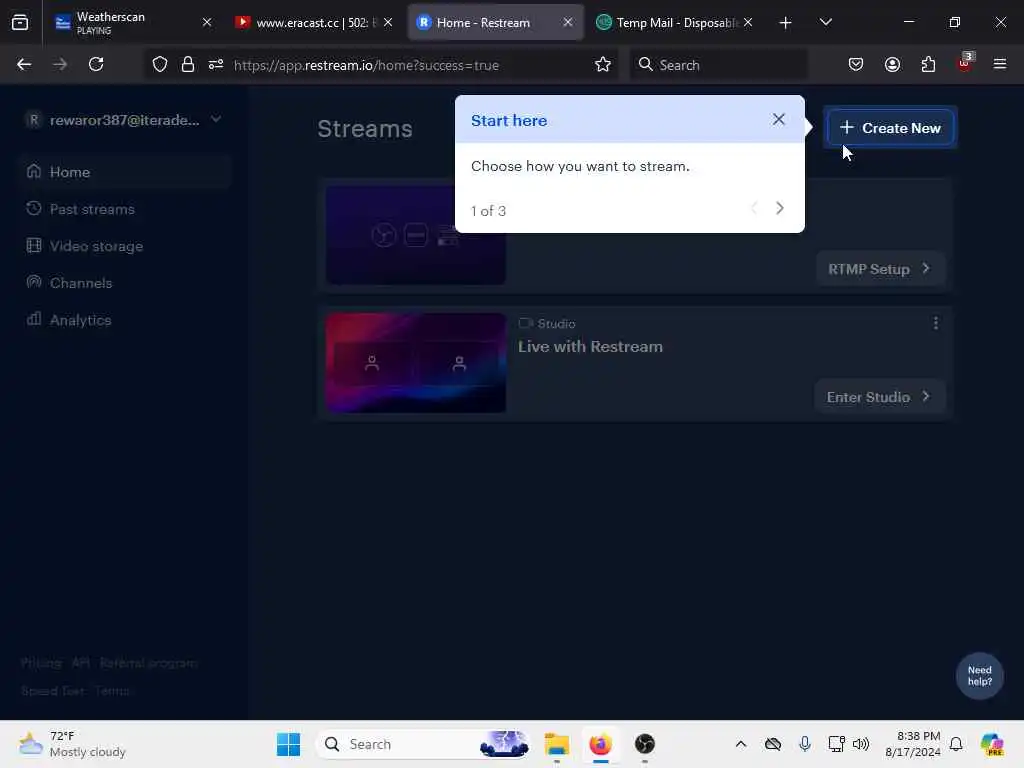
Task: Open the notifications bell icon
Action: click(x=956, y=744)
